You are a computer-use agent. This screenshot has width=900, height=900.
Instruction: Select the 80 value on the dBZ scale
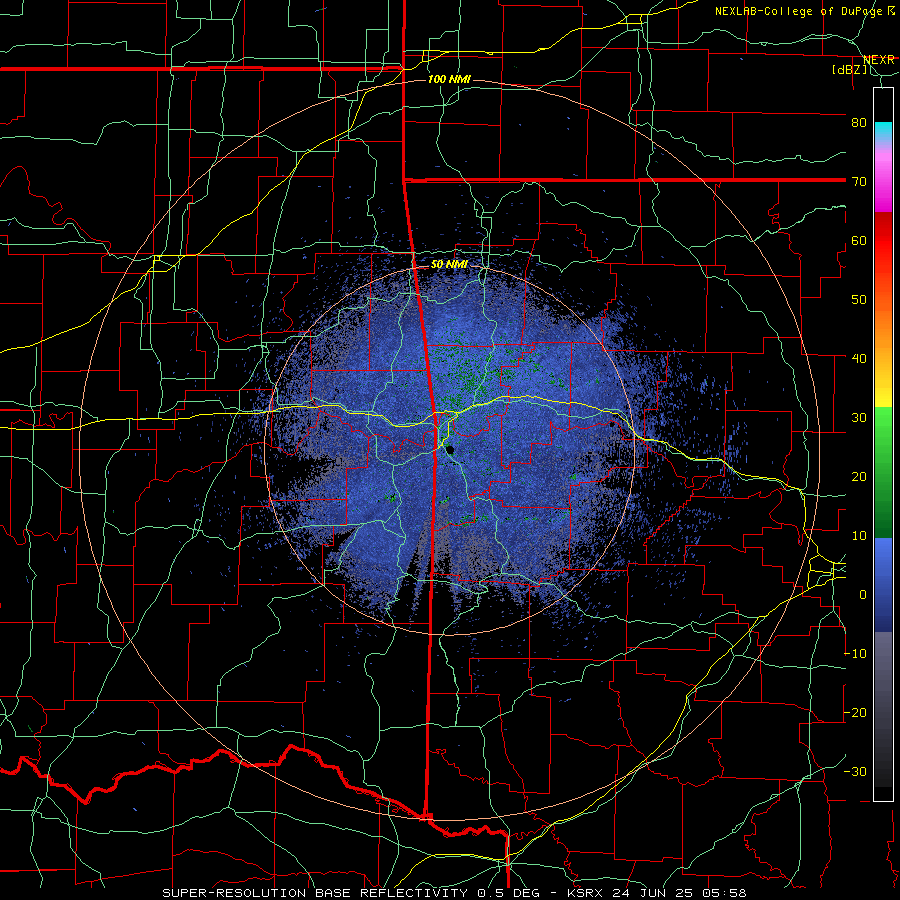[859, 122]
